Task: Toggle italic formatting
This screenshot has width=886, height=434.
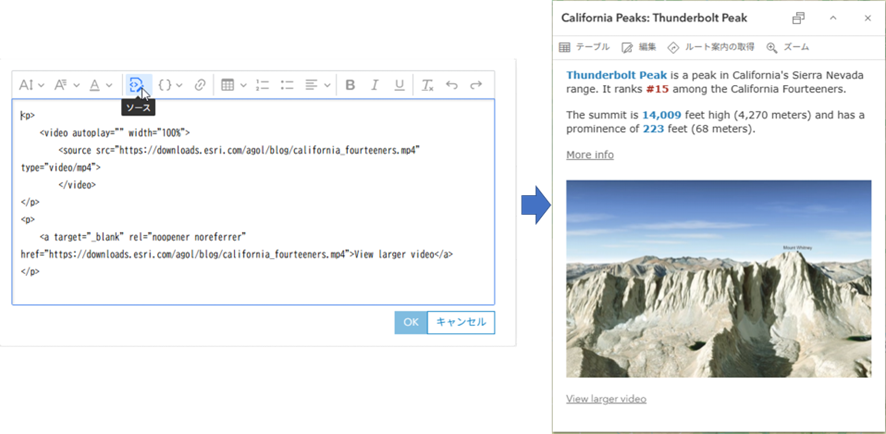Action: point(375,85)
